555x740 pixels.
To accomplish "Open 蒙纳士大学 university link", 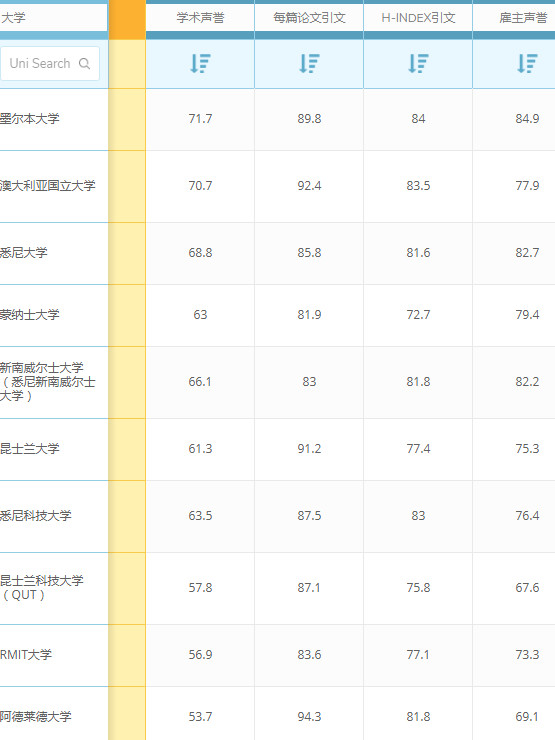I will tap(29, 314).
